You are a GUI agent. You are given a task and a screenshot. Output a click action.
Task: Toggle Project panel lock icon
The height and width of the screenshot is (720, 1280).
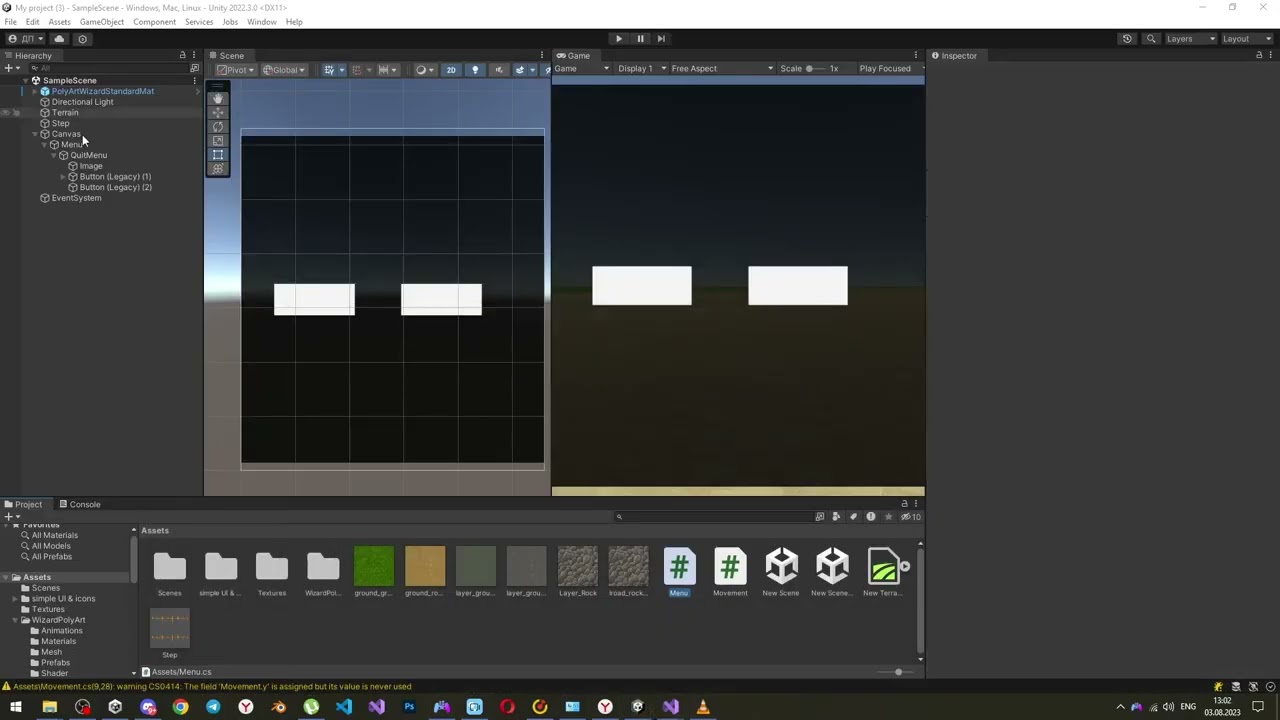point(904,504)
